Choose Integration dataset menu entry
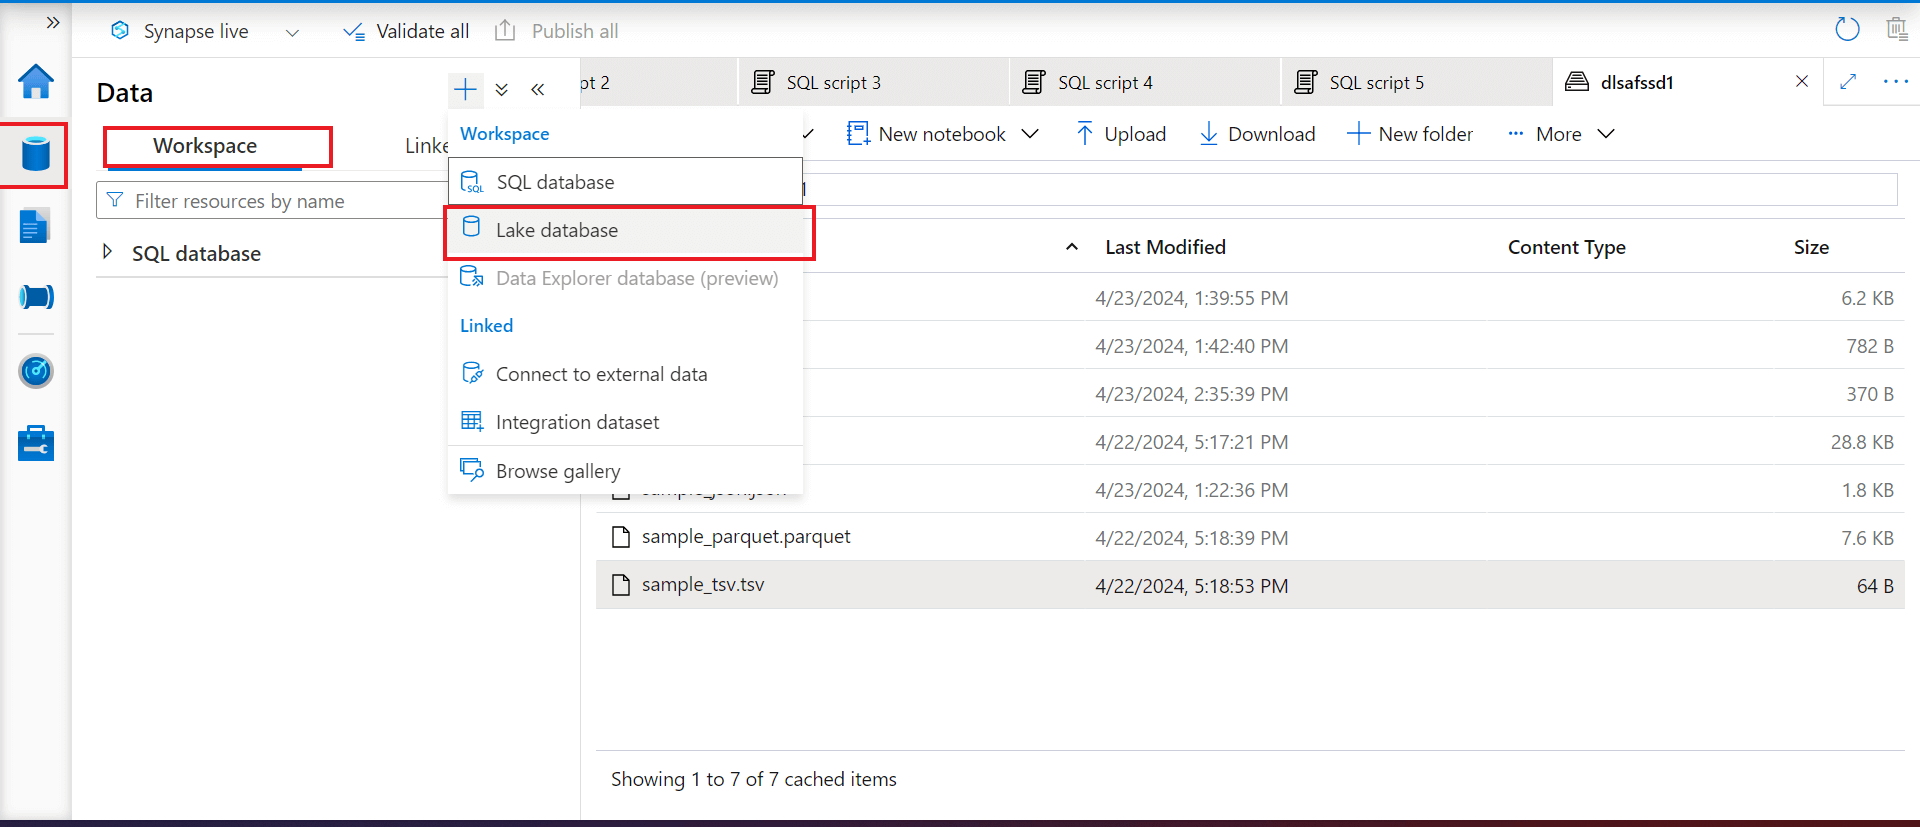 577,422
